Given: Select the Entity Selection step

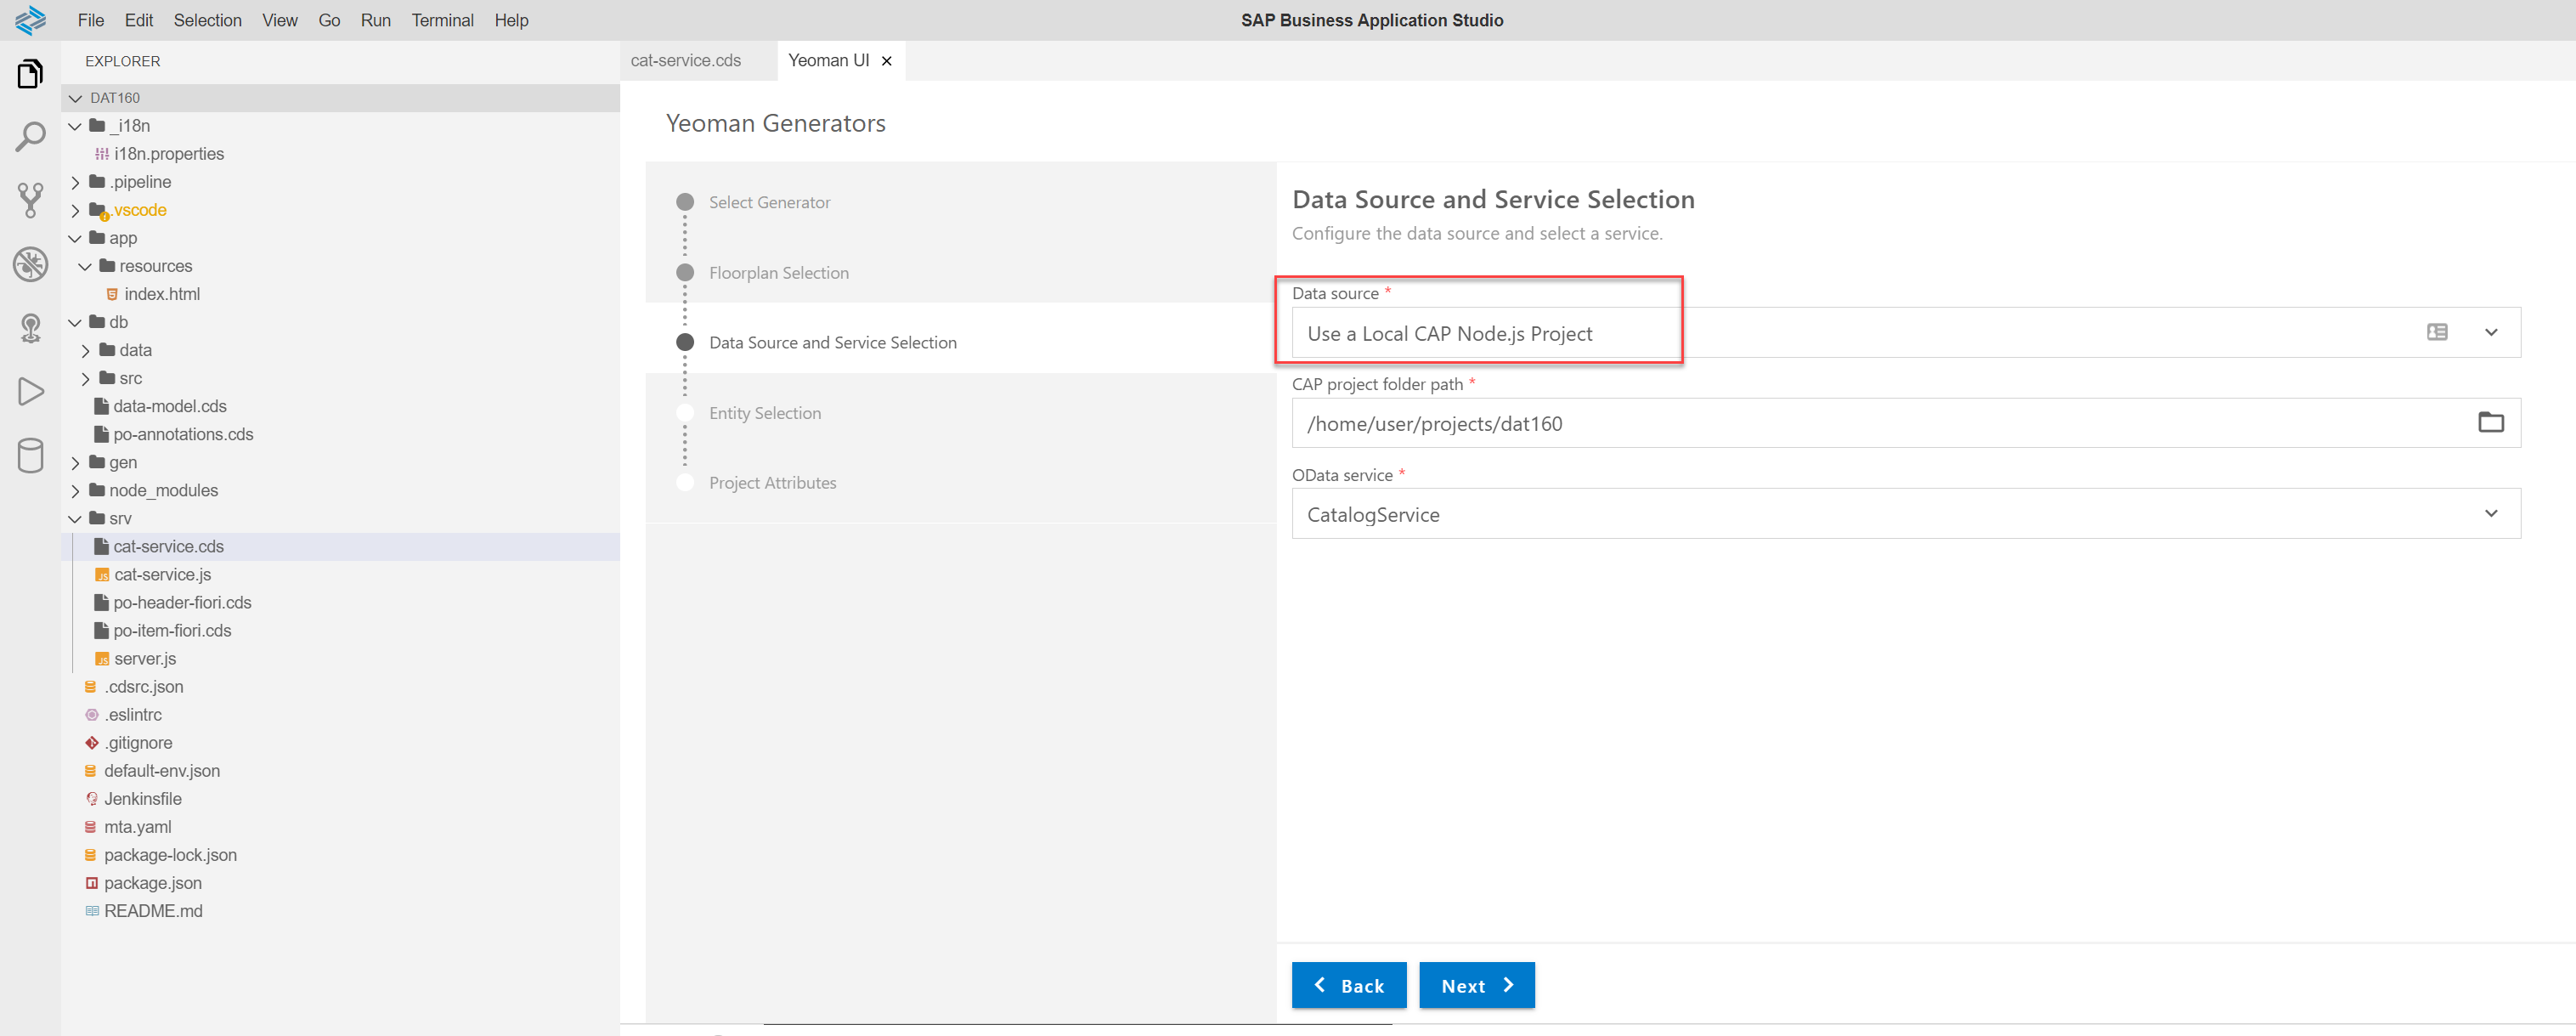Looking at the screenshot, I should (x=765, y=413).
